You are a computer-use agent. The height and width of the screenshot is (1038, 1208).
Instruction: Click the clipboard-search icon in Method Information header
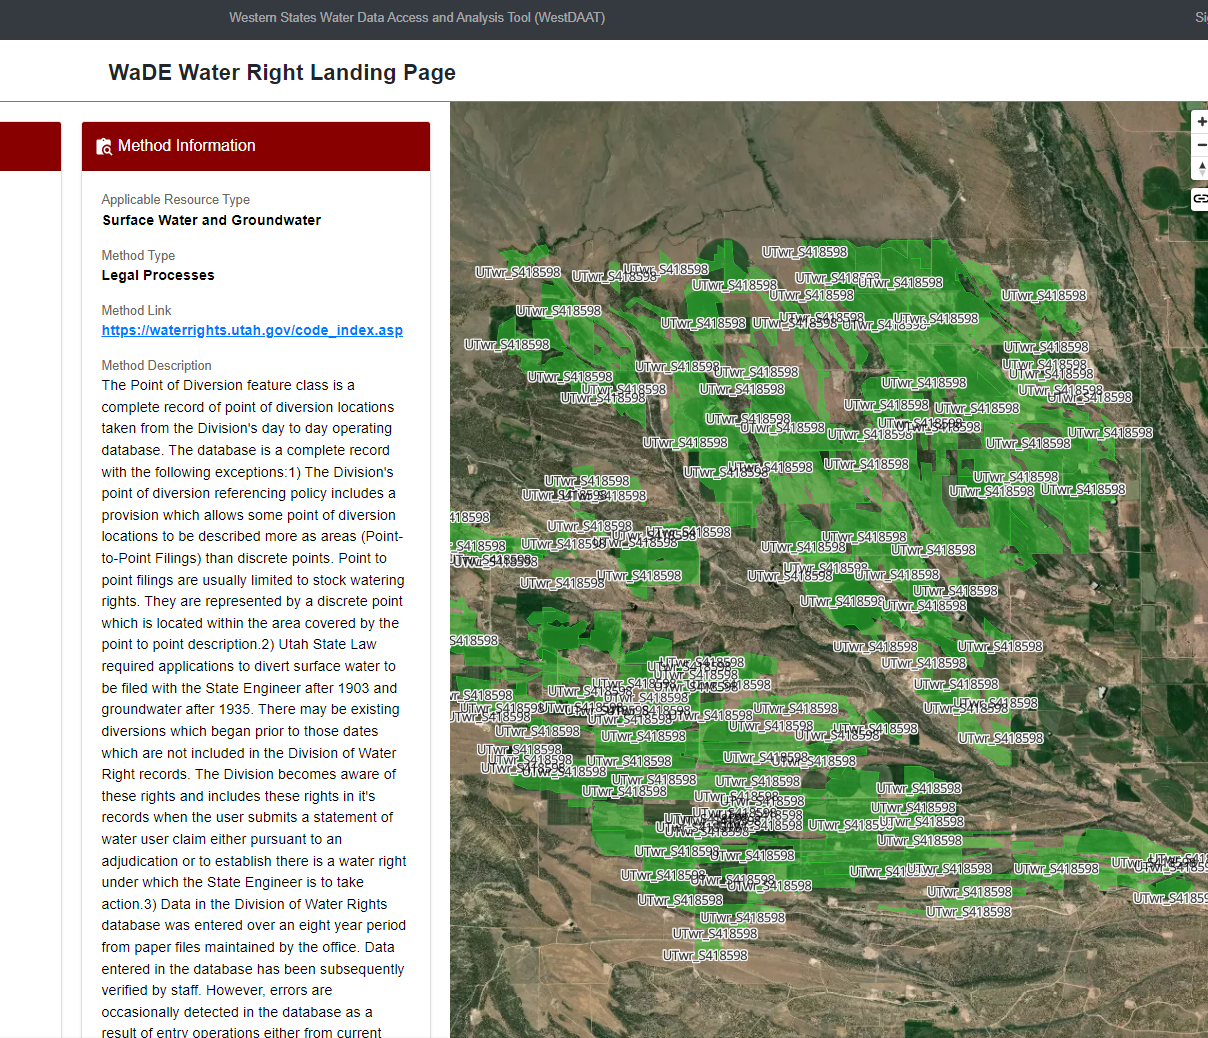pyautogui.click(x=104, y=146)
